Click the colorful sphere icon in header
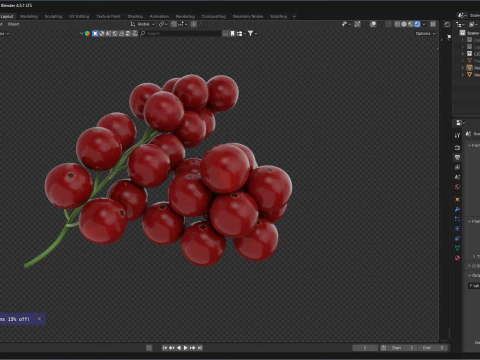The height and width of the screenshot is (360, 480). pos(87,33)
